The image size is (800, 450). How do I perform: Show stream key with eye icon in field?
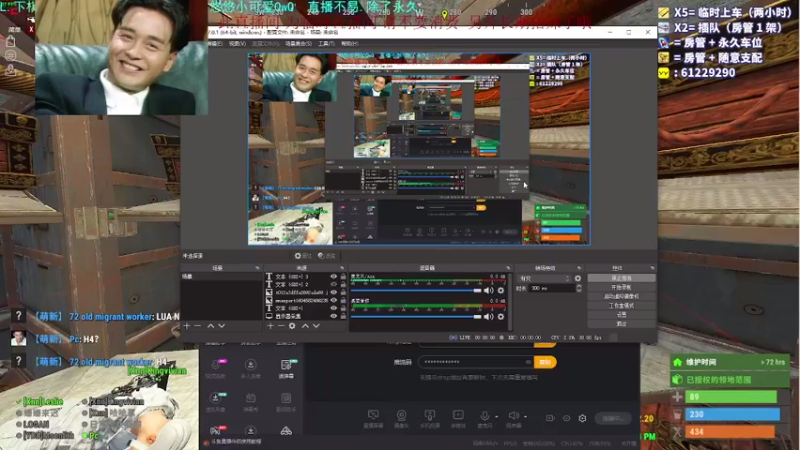click(x=528, y=362)
